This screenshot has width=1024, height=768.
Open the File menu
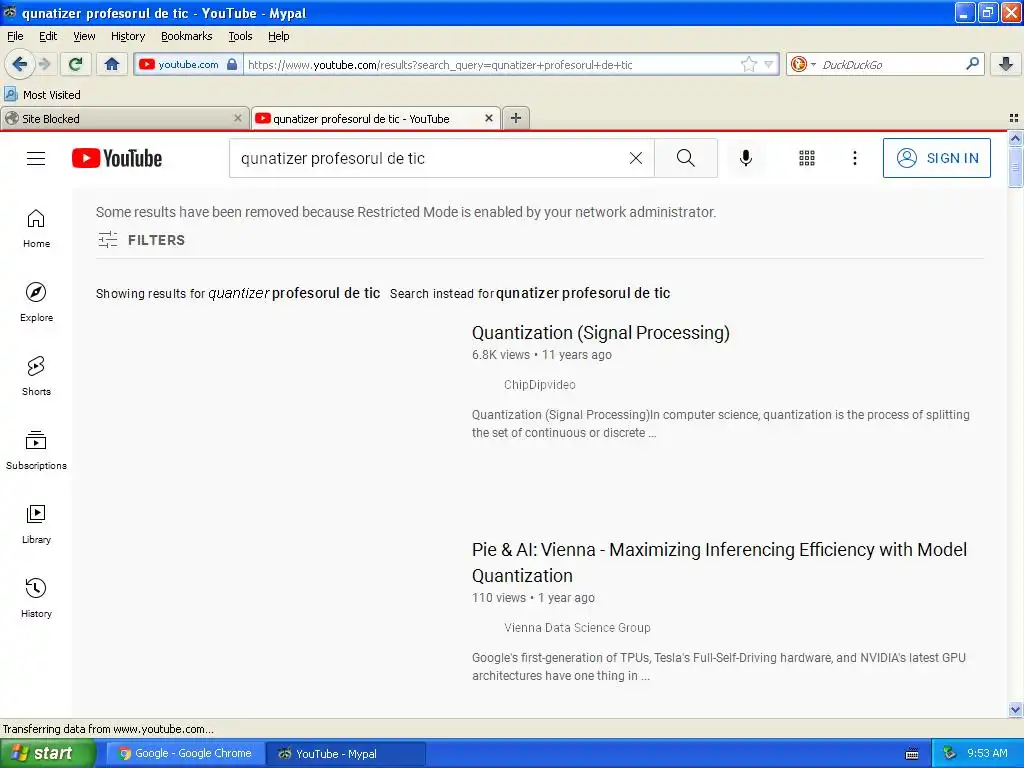[x=15, y=36]
